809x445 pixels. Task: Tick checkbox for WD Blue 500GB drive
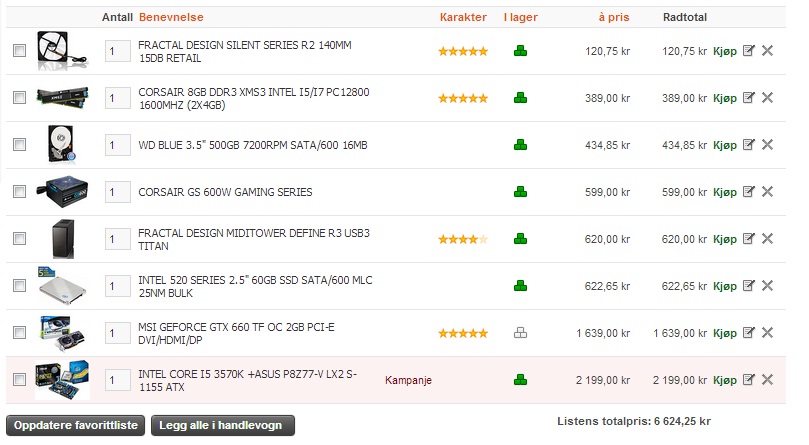pyautogui.click(x=19, y=145)
